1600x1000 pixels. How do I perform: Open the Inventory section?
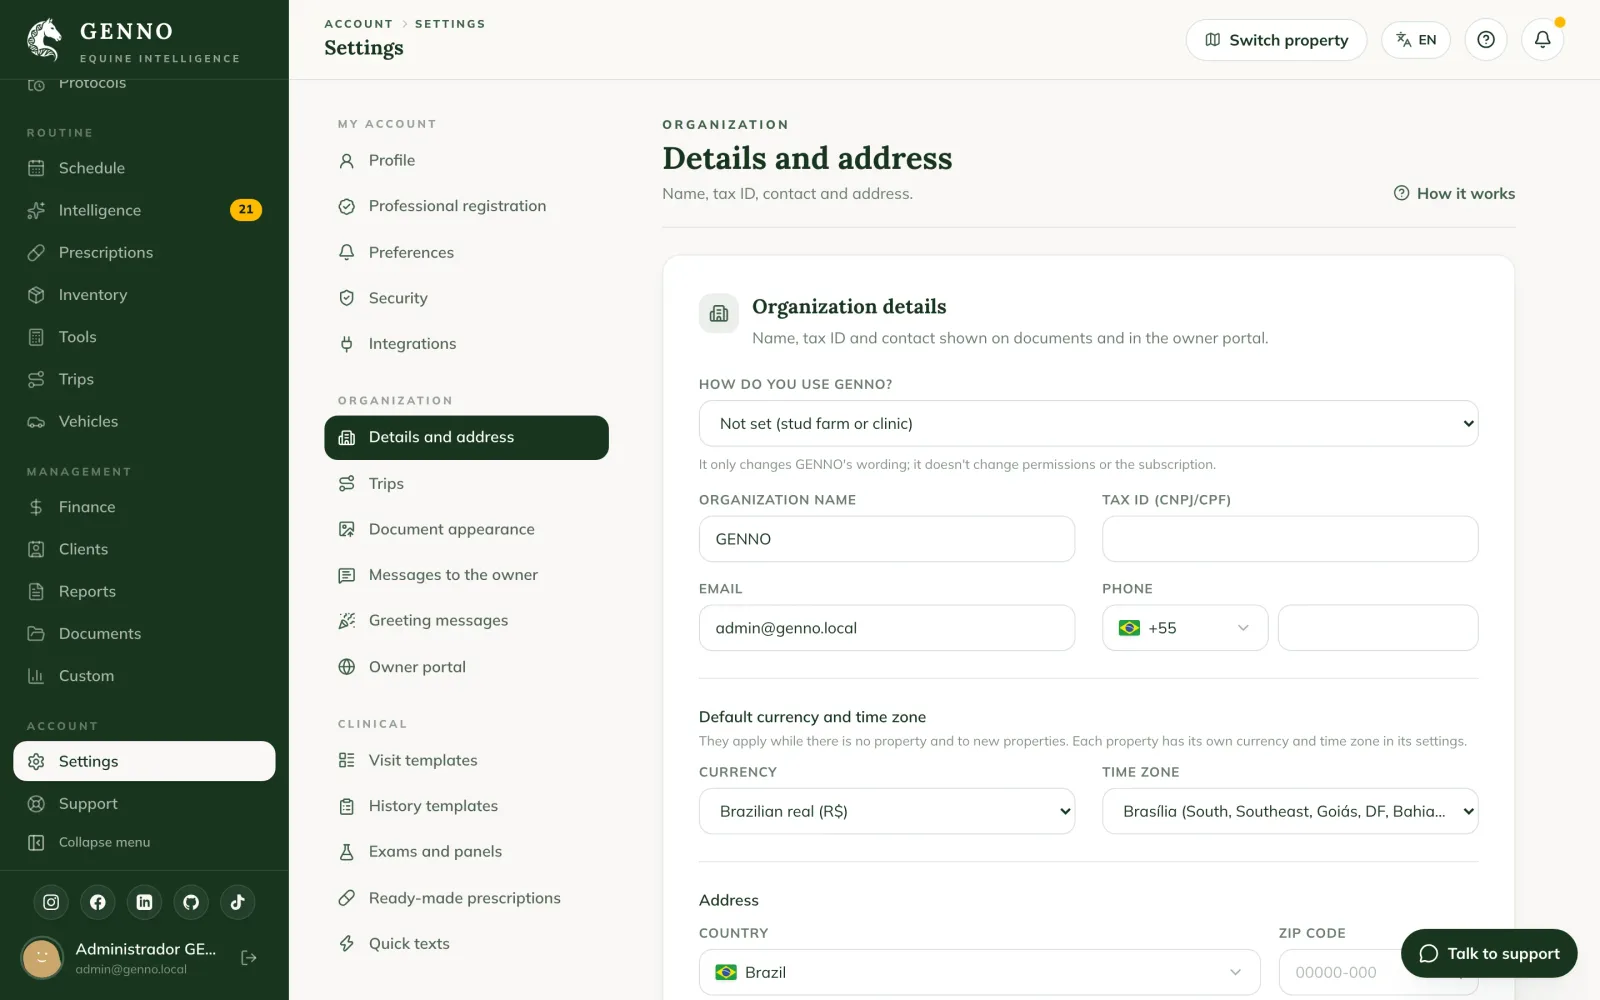(x=144, y=295)
